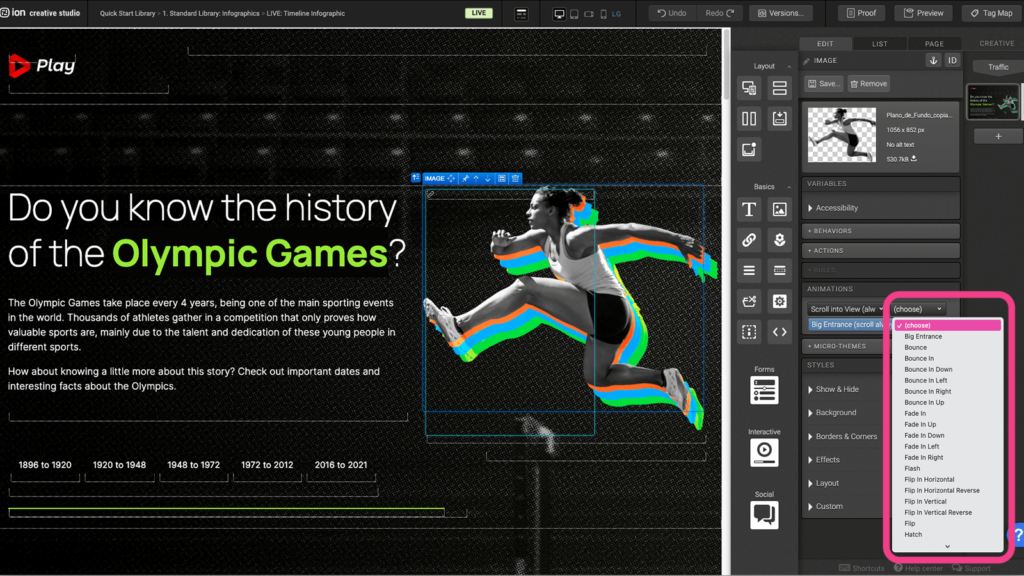Screen dimensions: 1024x576
Task: Click the anchor icon in the Image header
Action: point(933,60)
